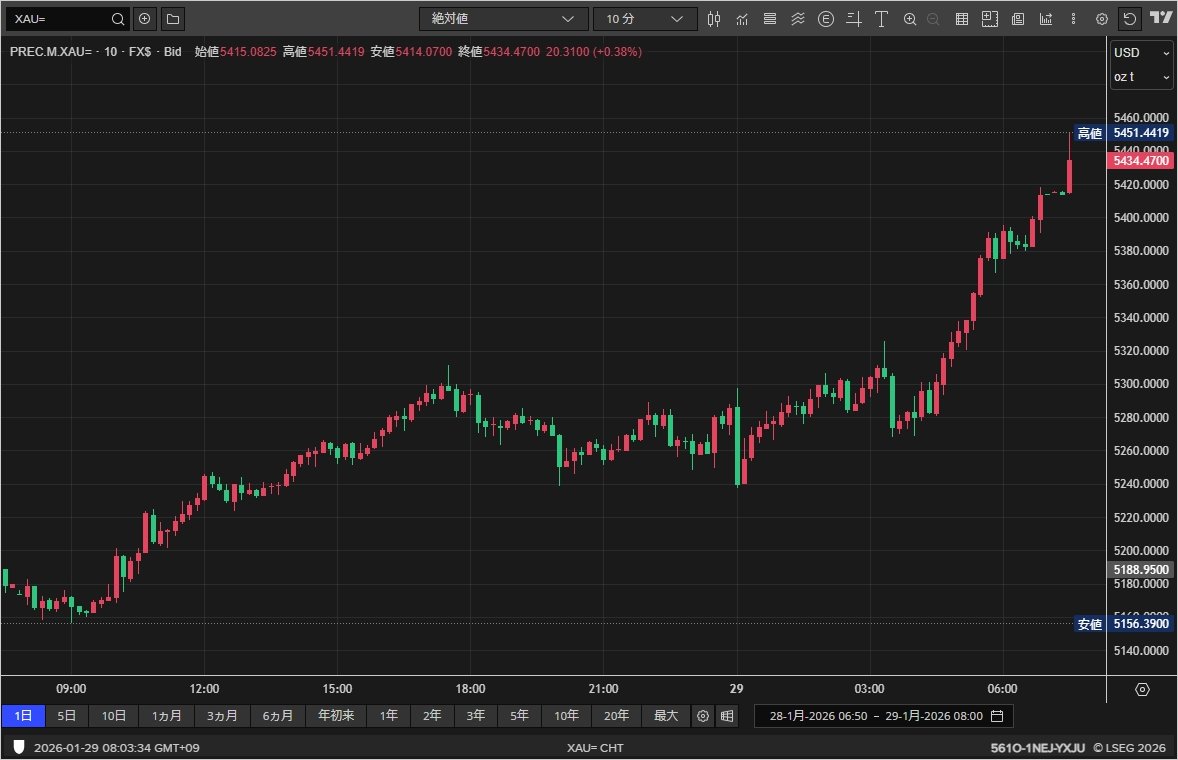Click the three horizontal bars icon
The width and height of the screenshot is (1178, 760).
click(770, 19)
